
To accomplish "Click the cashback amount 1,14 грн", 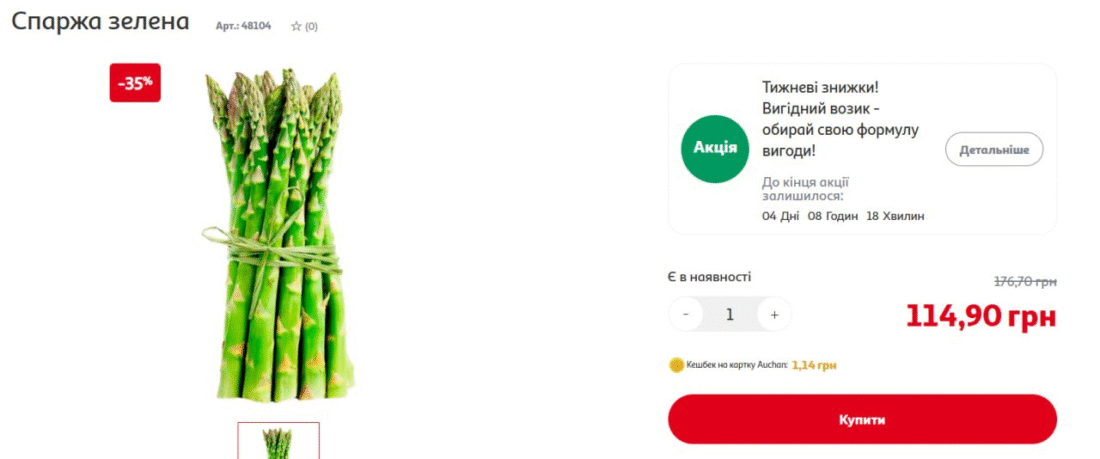I will click(x=814, y=365).
